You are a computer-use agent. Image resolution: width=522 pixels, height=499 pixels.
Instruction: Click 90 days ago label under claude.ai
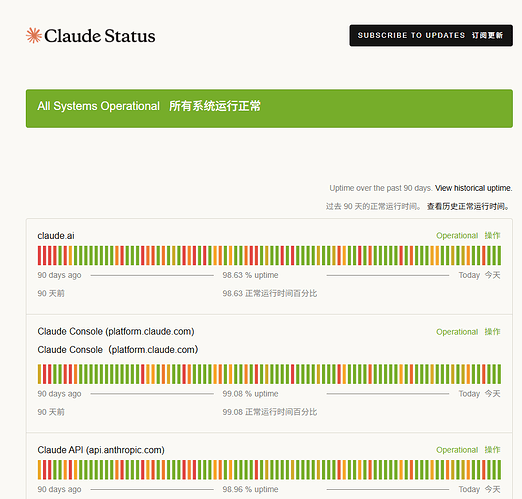(59, 275)
